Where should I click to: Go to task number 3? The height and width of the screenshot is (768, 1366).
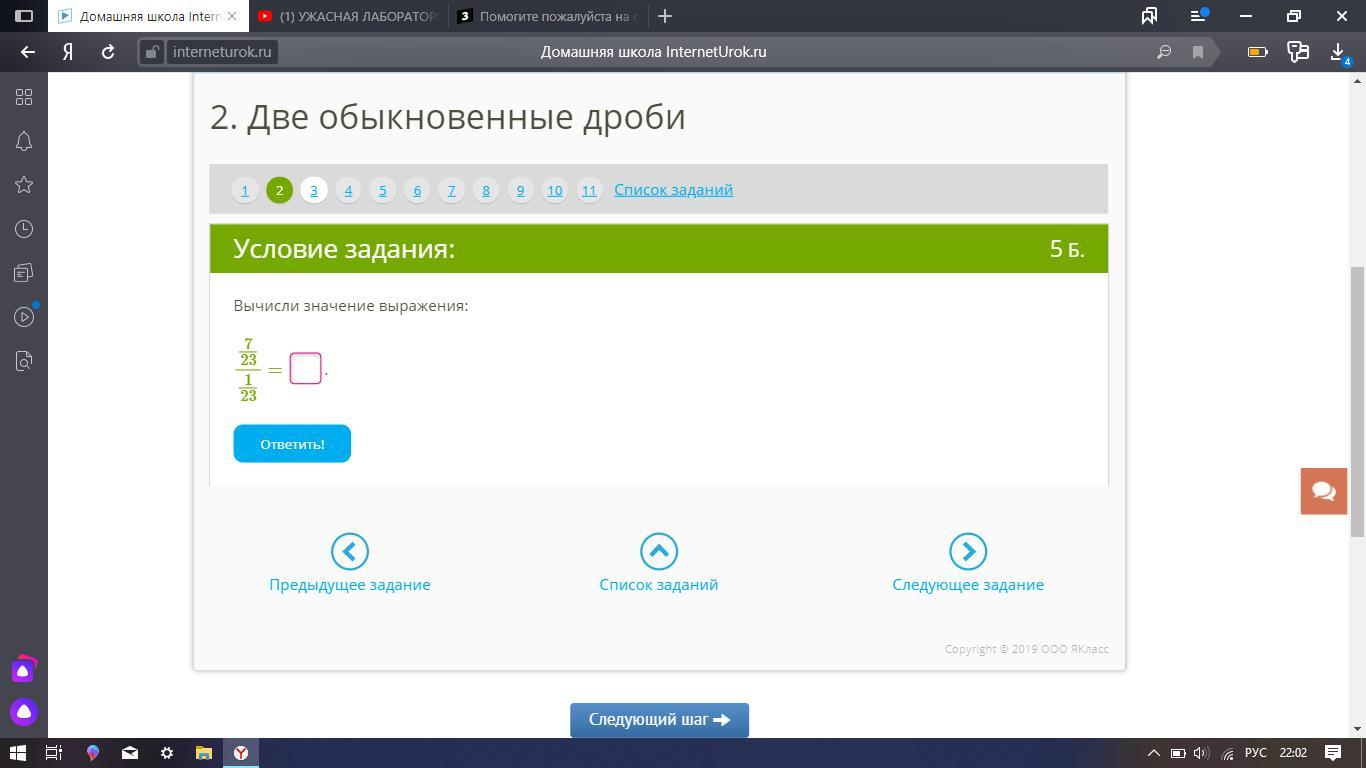pyautogui.click(x=314, y=190)
